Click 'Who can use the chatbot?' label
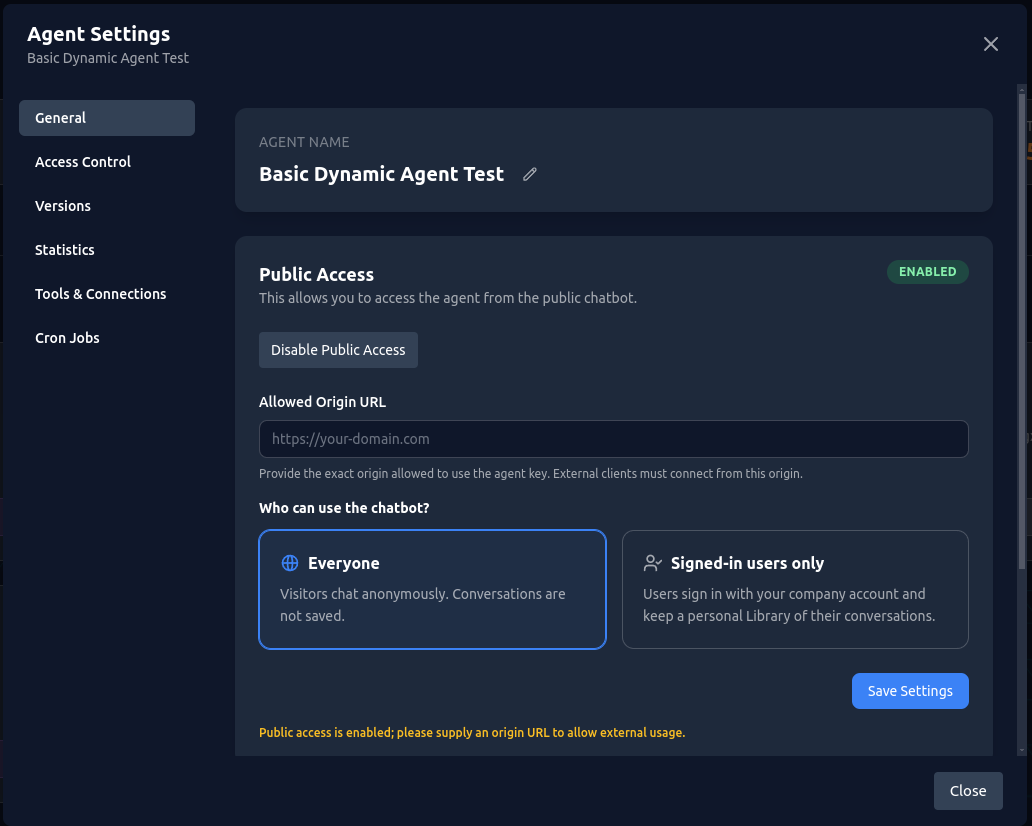The width and height of the screenshot is (1032, 826). point(344,508)
